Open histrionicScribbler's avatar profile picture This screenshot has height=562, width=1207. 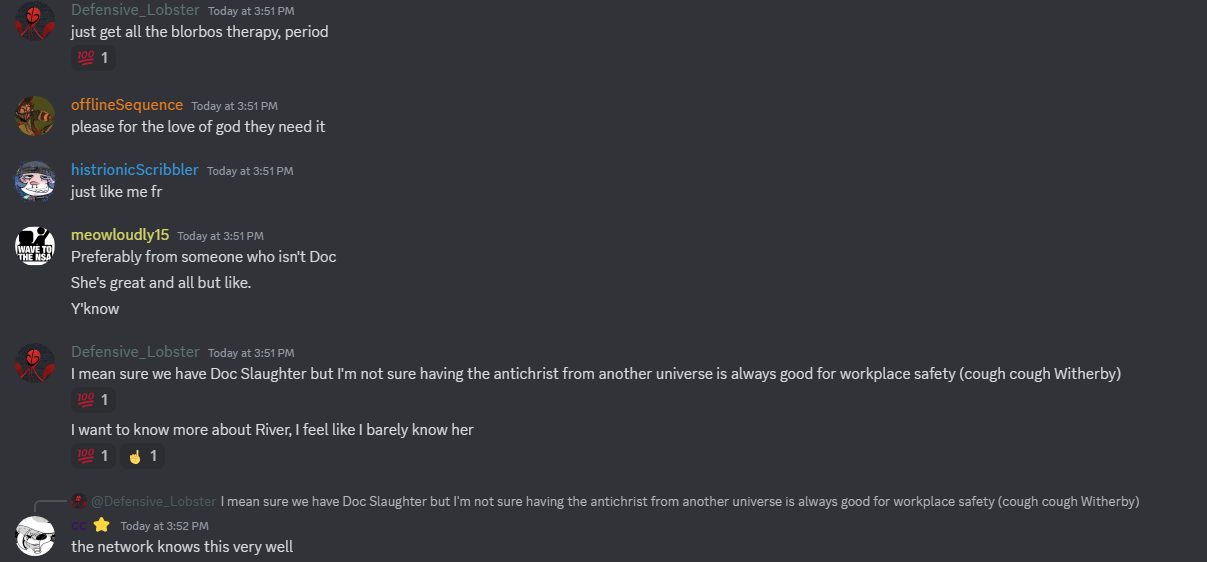click(35, 181)
